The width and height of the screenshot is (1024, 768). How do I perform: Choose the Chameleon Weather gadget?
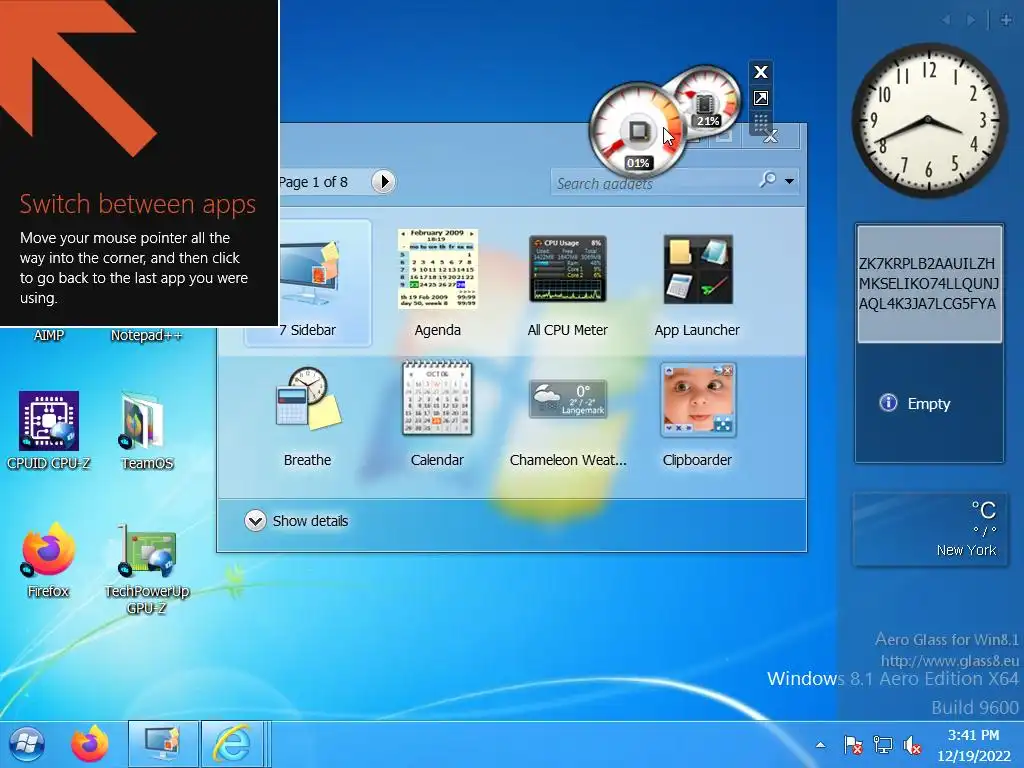tap(568, 398)
